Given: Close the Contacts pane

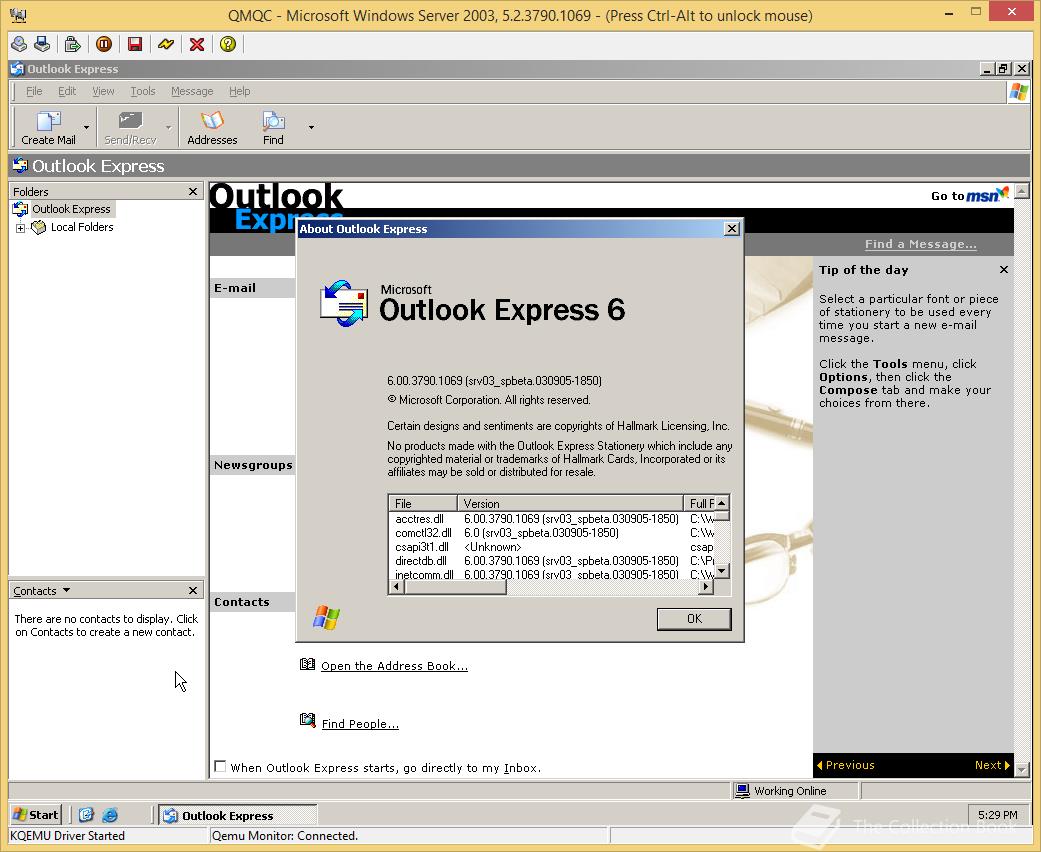Looking at the screenshot, I should pos(193,590).
